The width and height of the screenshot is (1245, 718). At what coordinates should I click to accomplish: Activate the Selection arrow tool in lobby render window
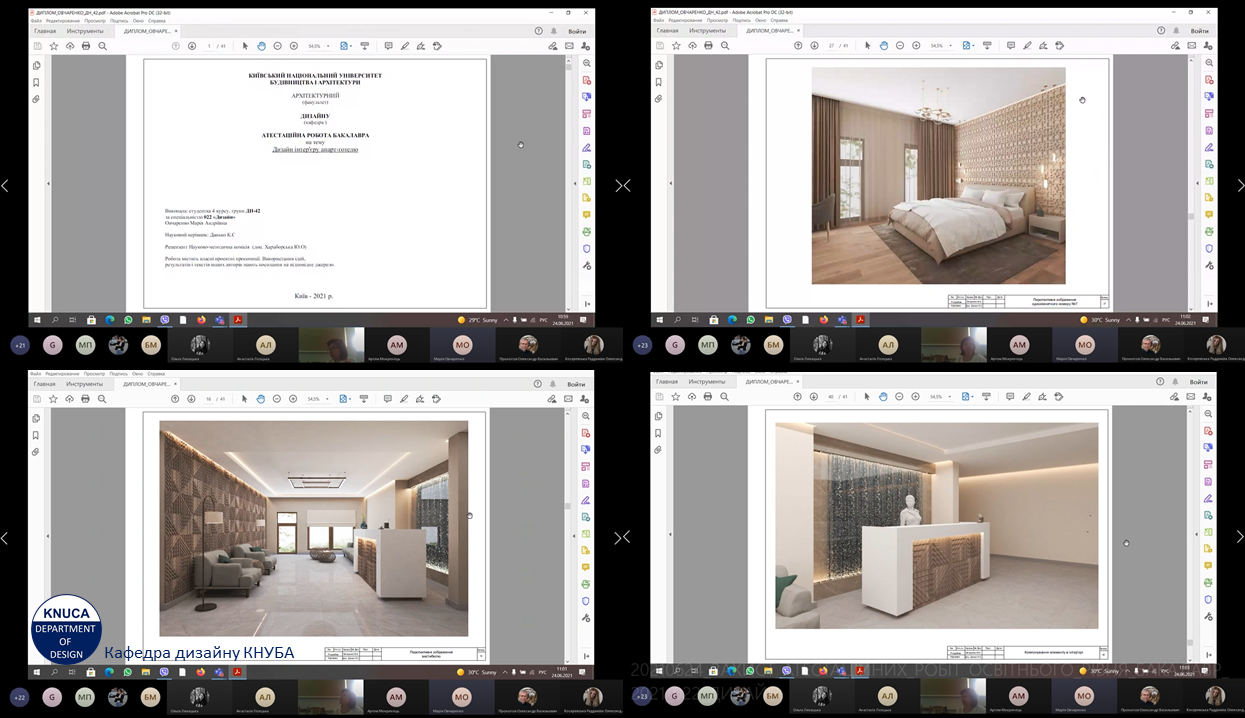[x=245, y=398]
